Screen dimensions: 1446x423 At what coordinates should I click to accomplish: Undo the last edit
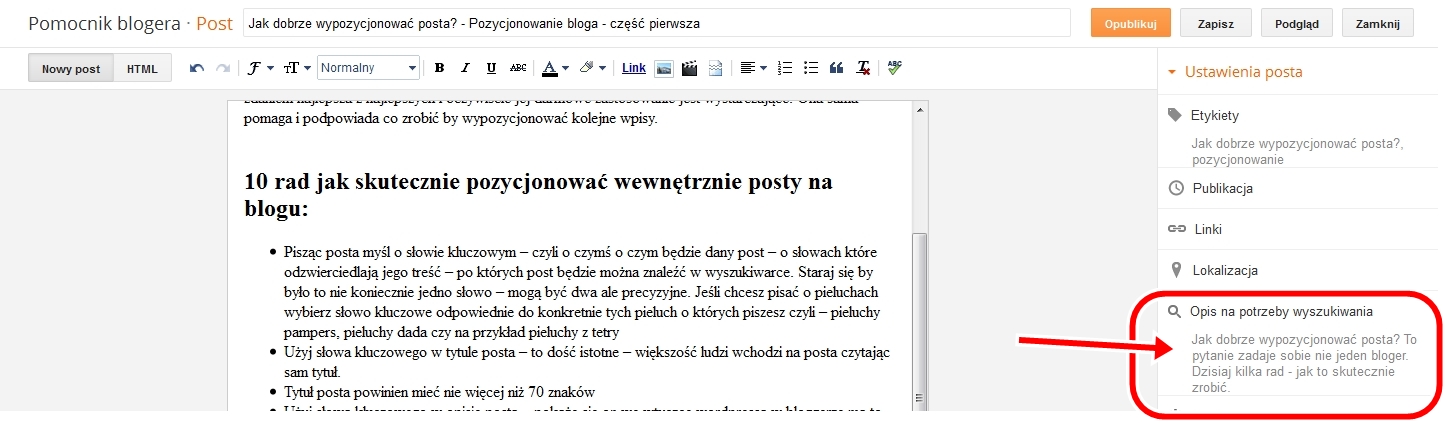click(x=197, y=69)
